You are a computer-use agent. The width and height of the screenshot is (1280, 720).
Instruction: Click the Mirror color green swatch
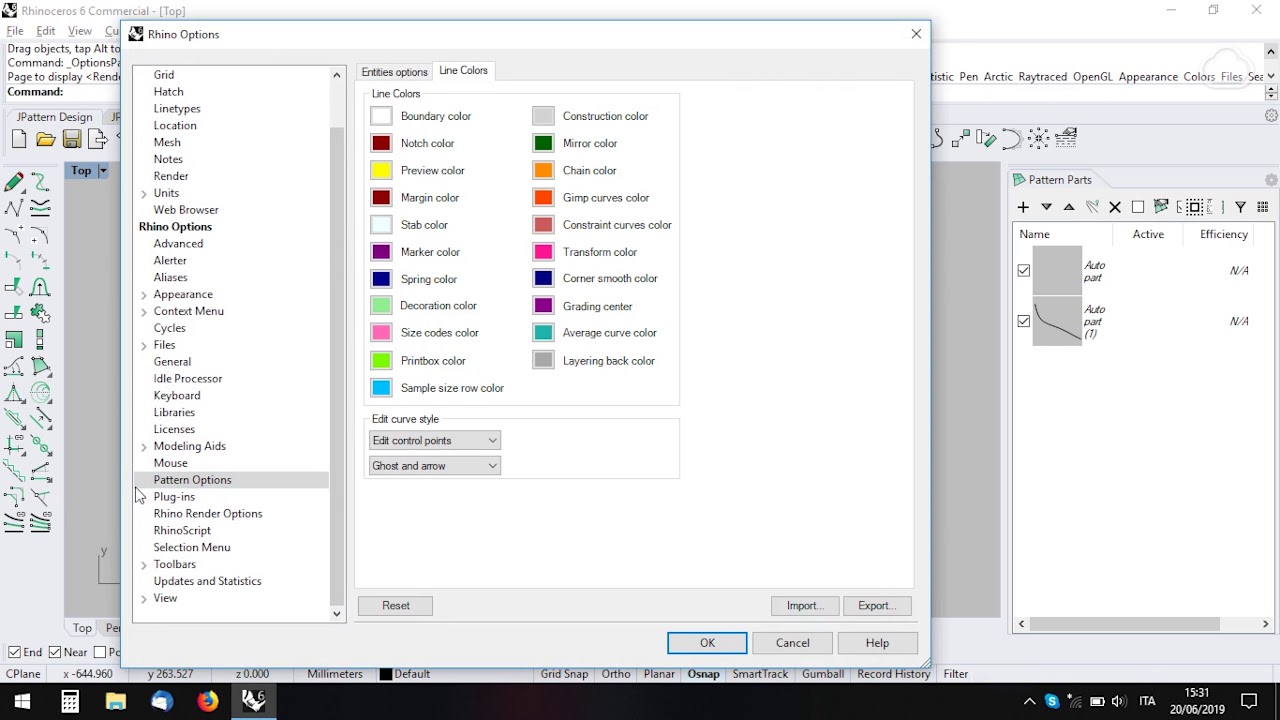tap(543, 144)
